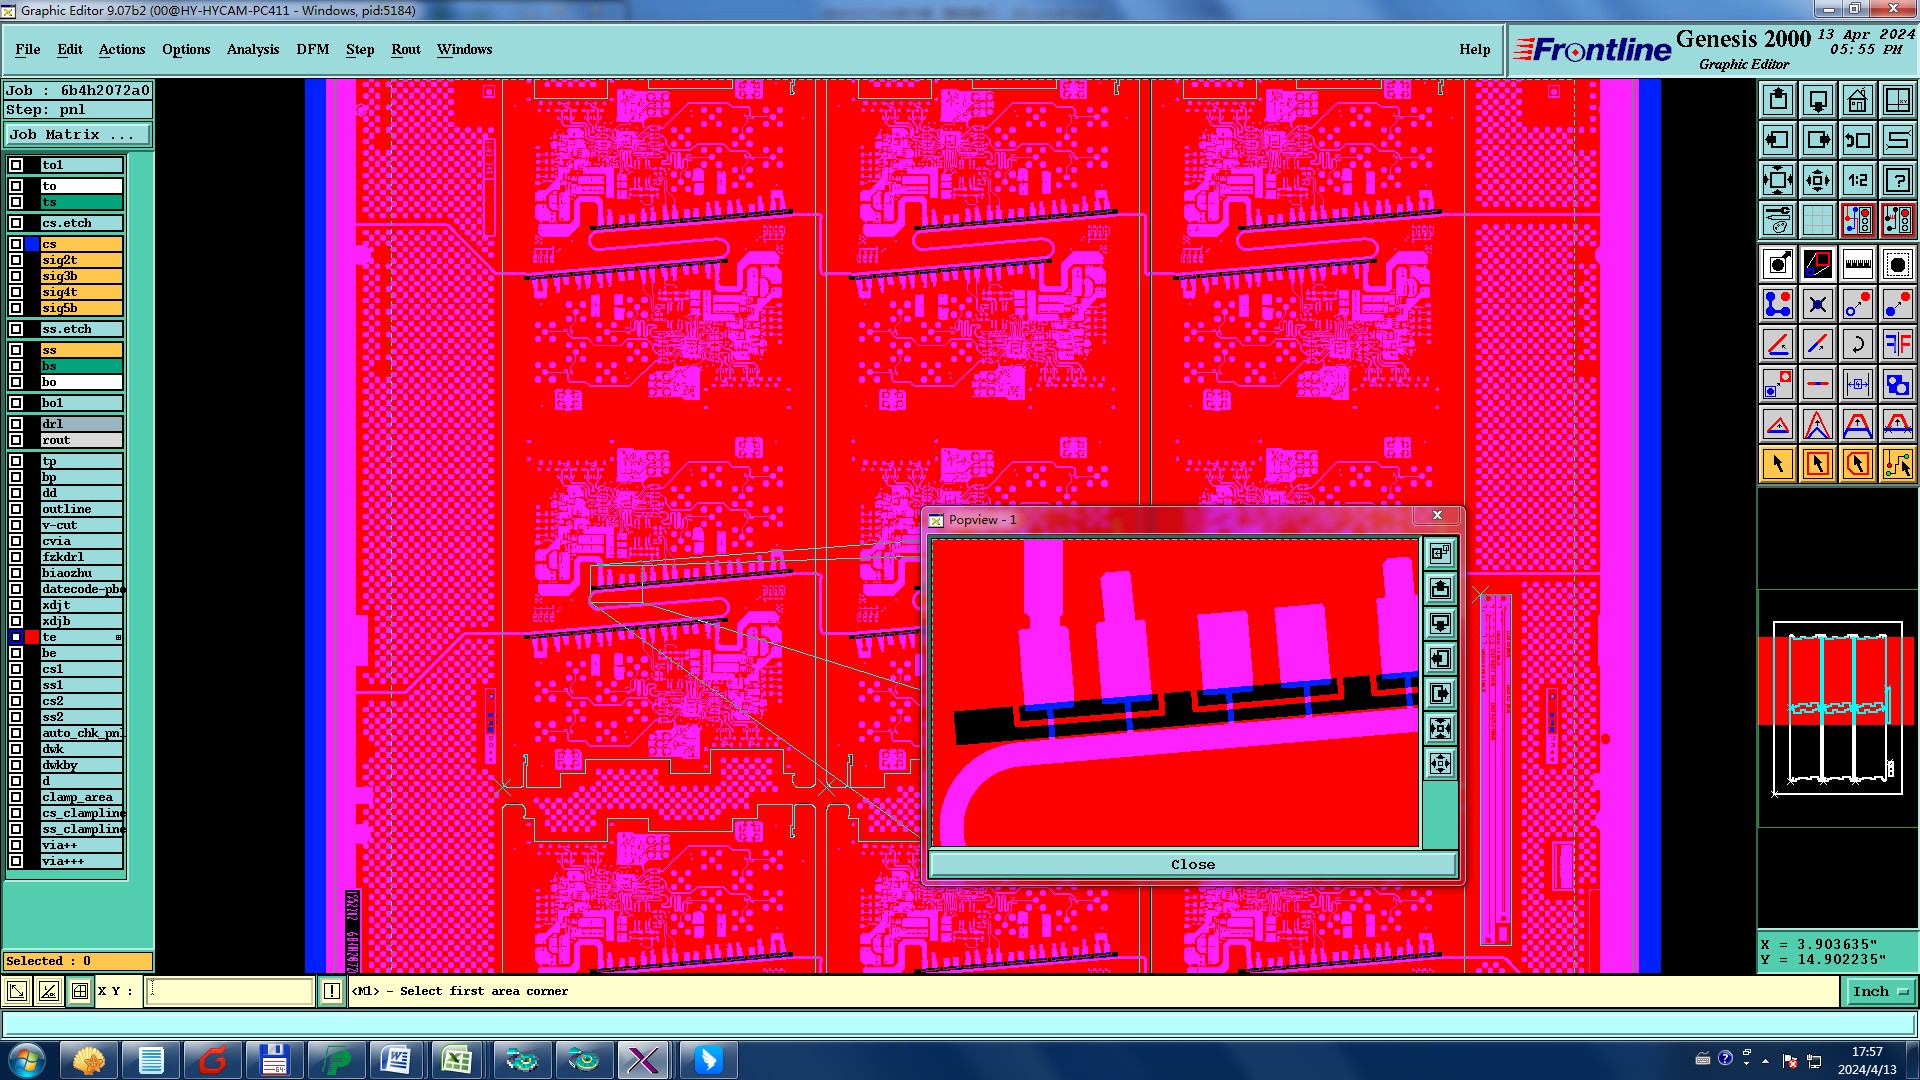Click the red color swatch of layer te

[x=32, y=637]
